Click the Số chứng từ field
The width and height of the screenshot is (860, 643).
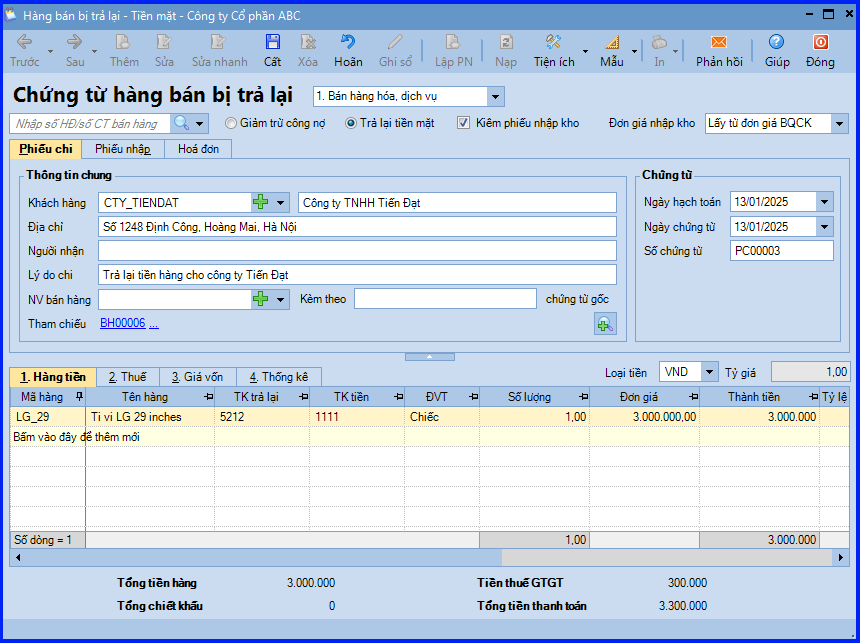[x=782, y=251]
